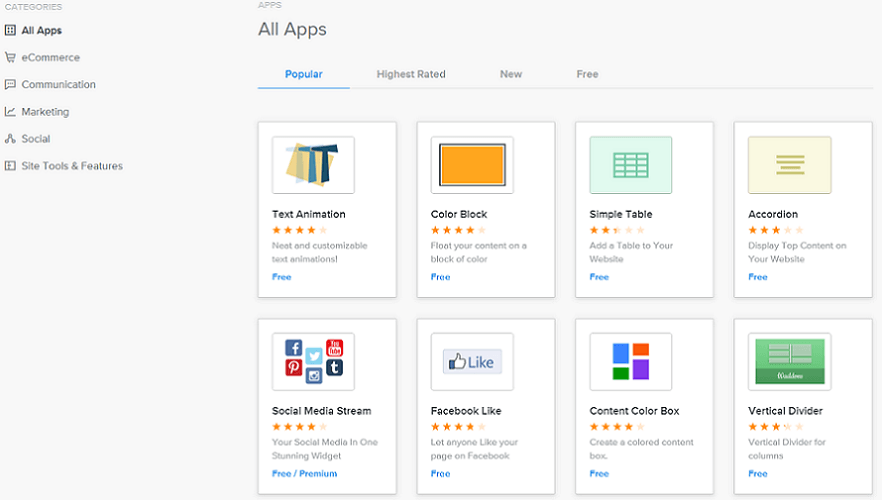Click the Site Tools & Features icon
Image resolution: width=882 pixels, height=500 pixels.
click(10, 165)
